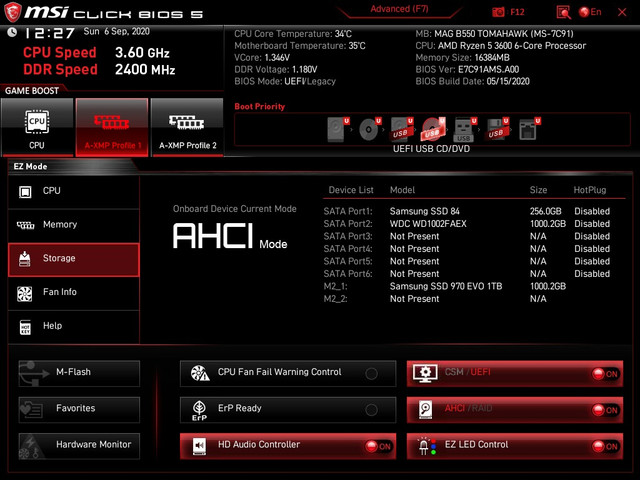Click the clock icon beside the time
640x480 pixels.
pyautogui.click(x=12, y=32)
